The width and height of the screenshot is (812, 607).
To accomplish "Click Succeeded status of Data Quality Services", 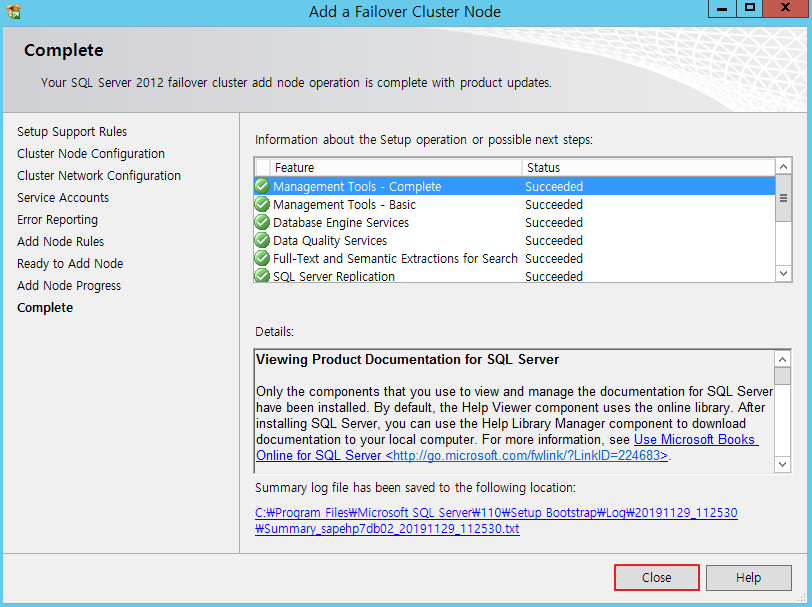I will tap(554, 240).
